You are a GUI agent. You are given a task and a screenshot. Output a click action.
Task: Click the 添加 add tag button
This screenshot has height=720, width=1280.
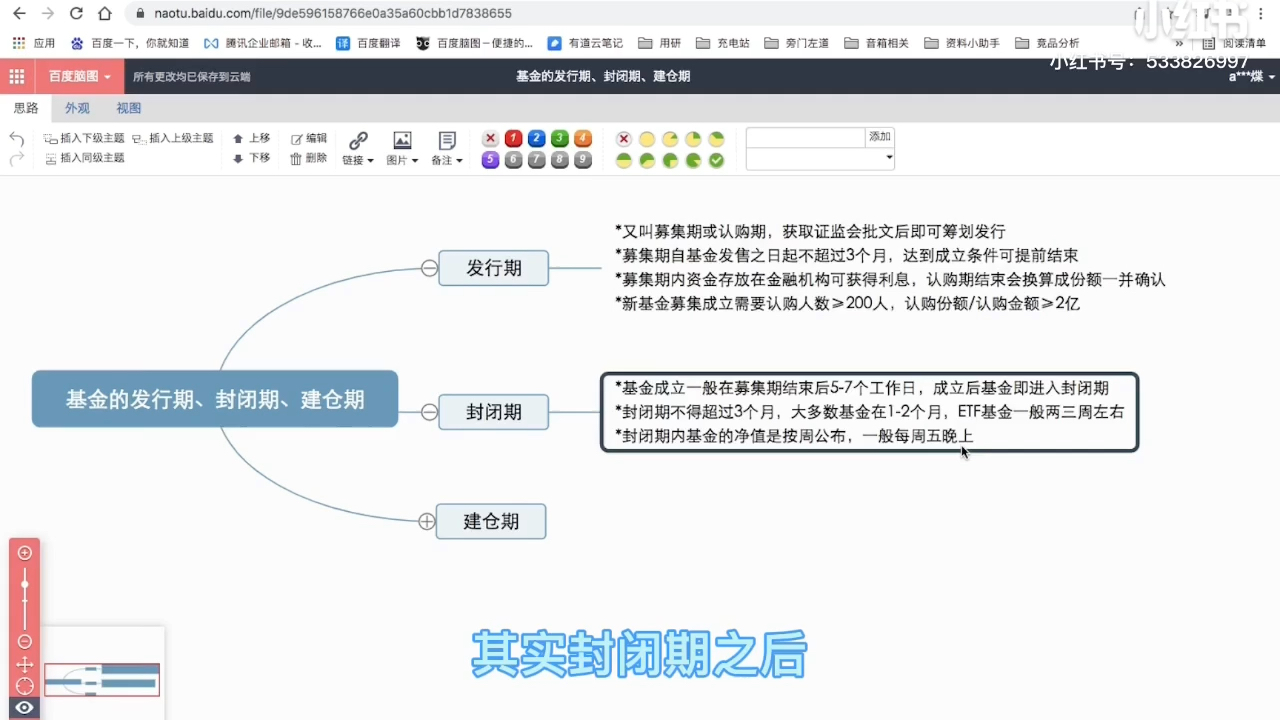click(879, 137)
